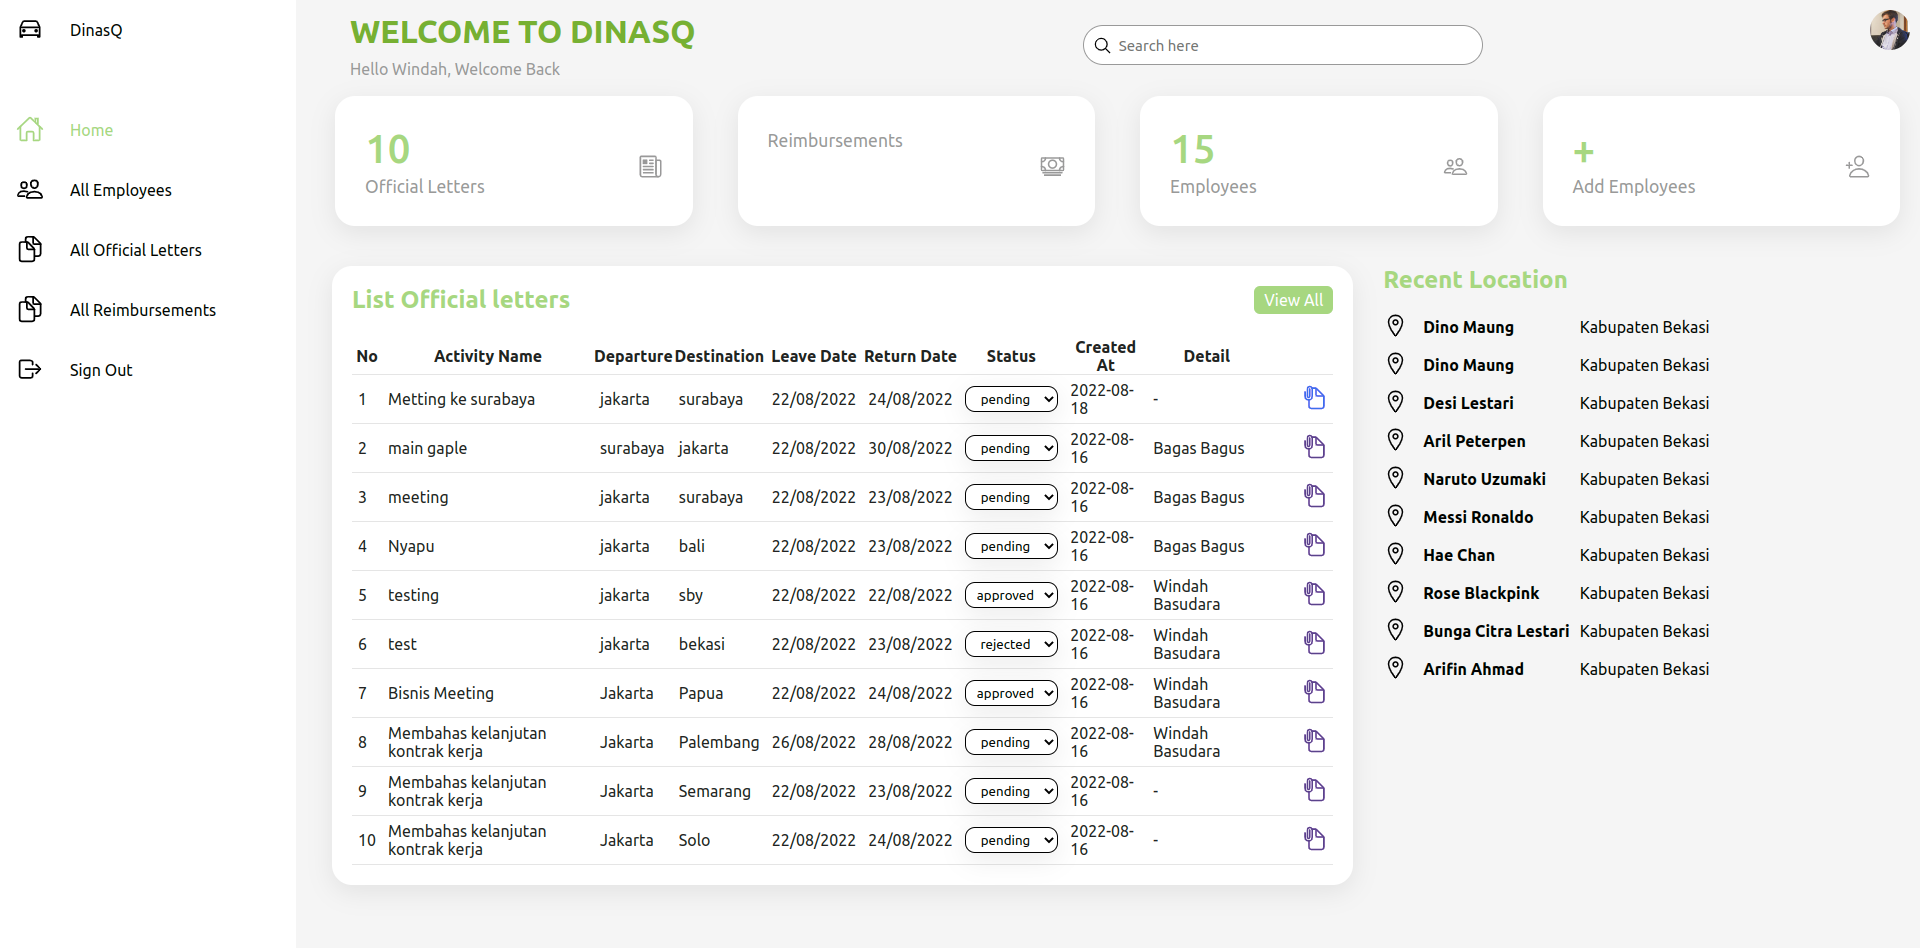Click the Official Letters document icon

(x=650, y=166)
